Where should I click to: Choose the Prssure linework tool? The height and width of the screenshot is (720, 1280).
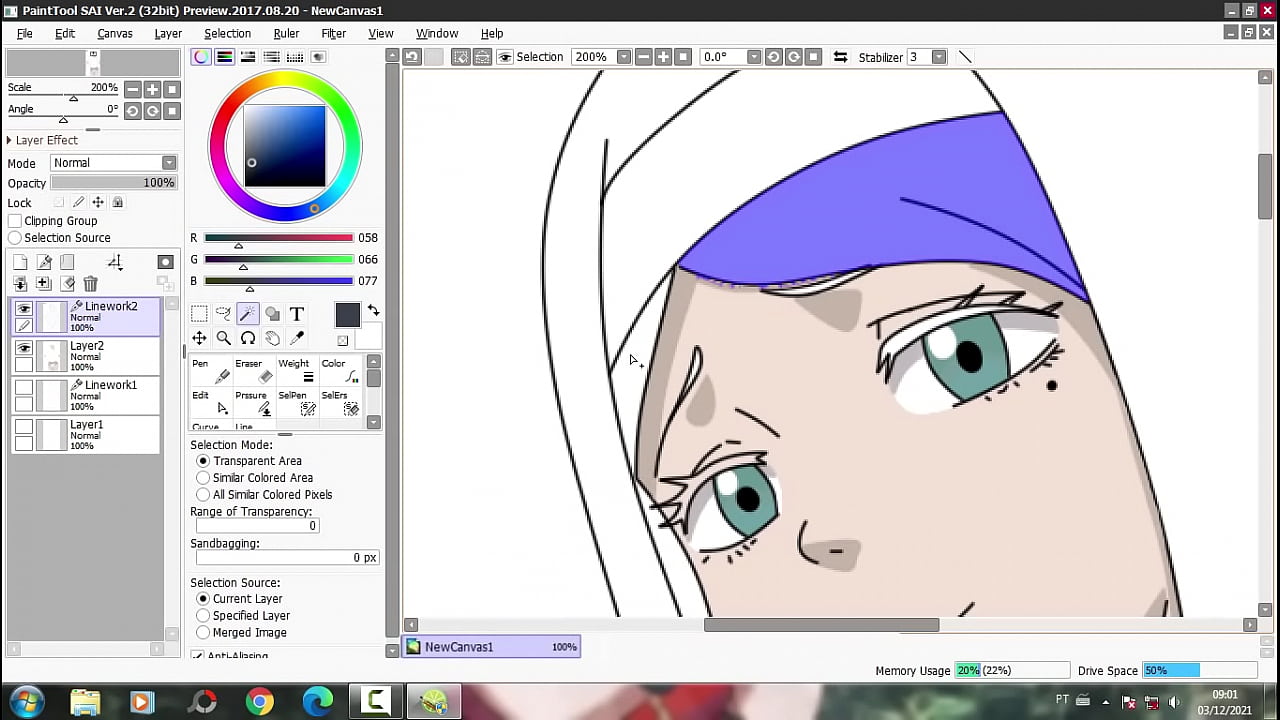tap(254, 403)
